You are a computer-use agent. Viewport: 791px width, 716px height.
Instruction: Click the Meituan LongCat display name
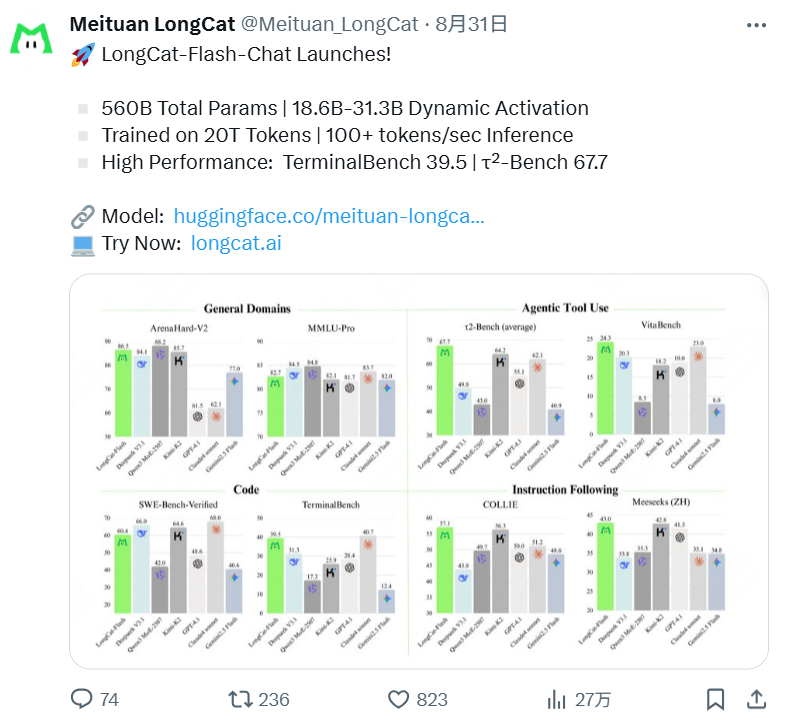pos(152,24)
